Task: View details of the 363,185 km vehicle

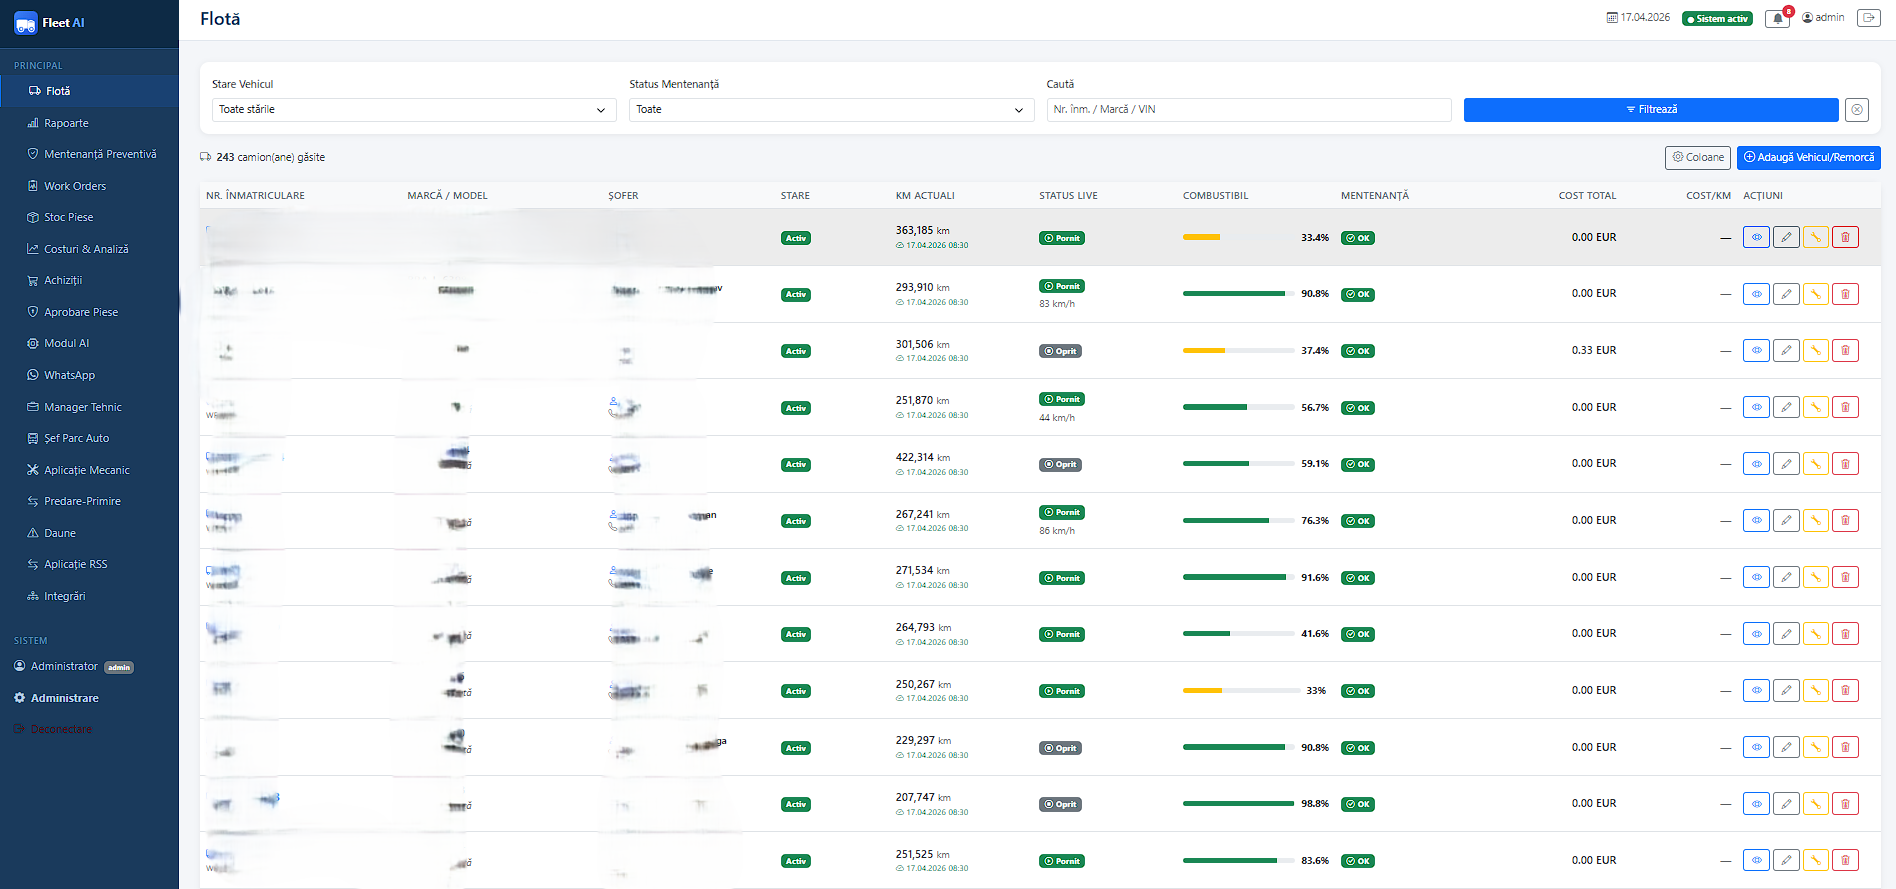Action: coord(1756,237)
